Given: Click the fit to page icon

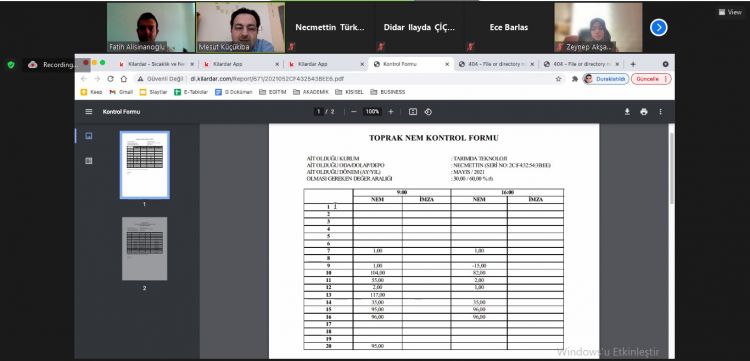Looking at the screenshot, I should 413,112.
